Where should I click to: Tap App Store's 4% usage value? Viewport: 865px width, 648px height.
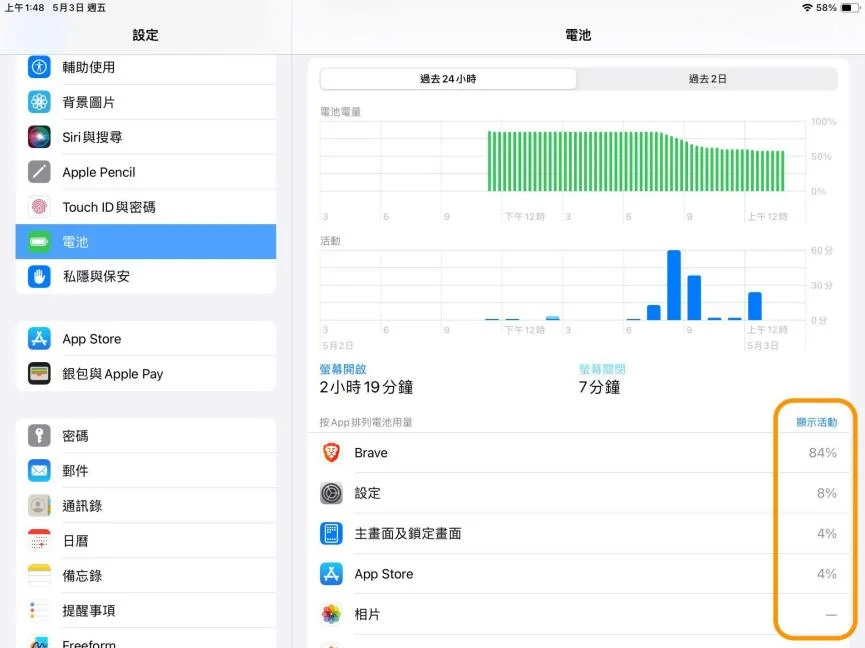coord(826,574)
